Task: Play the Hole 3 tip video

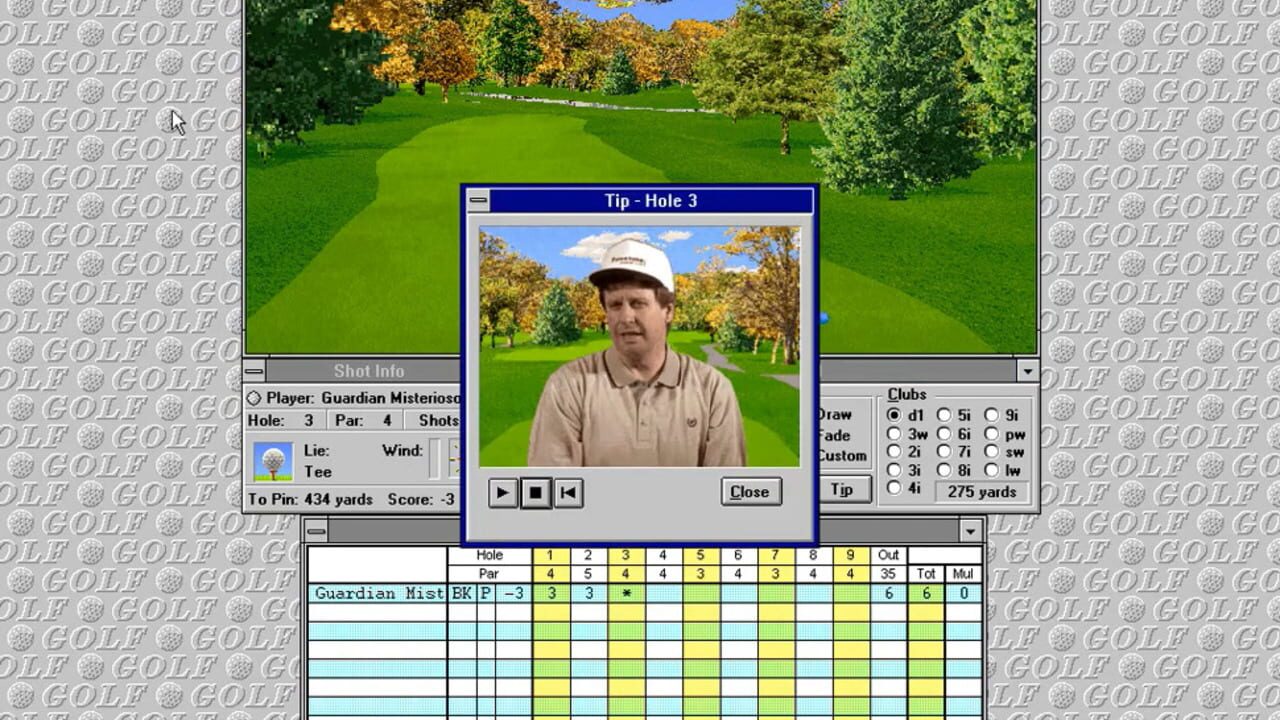Action: click(502, 492)
